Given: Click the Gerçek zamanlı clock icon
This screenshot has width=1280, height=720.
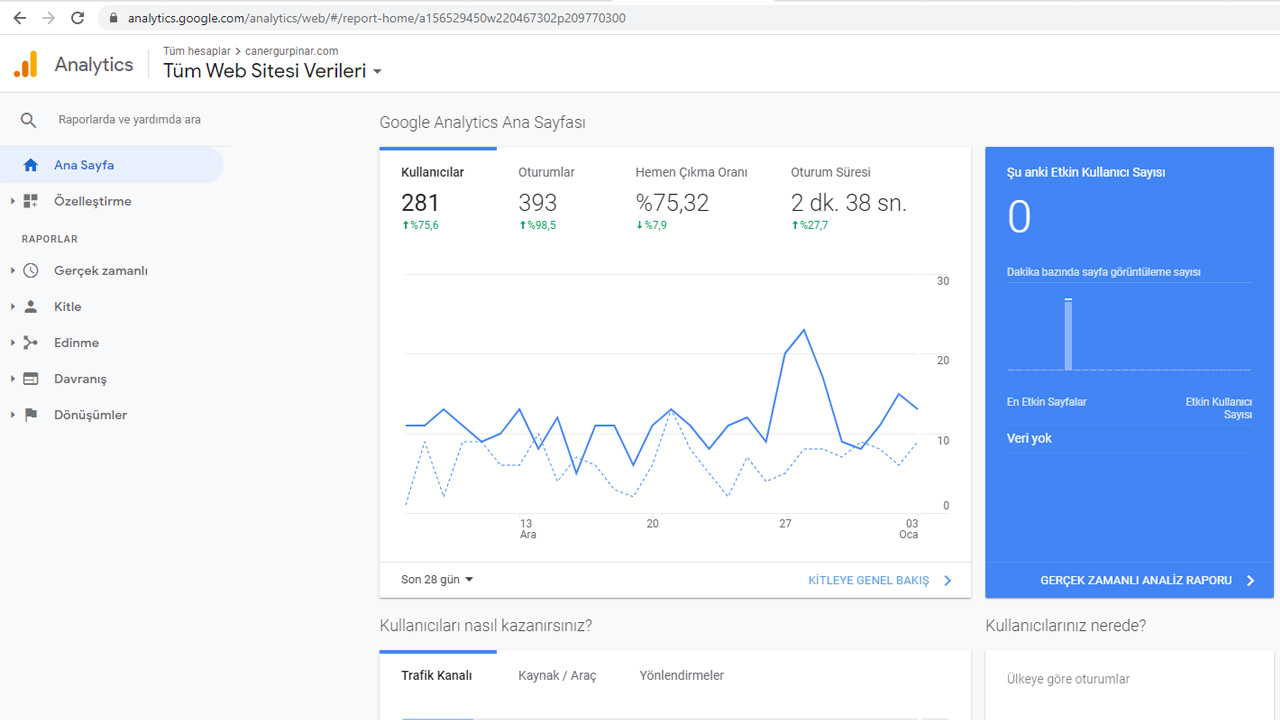Looking at the screenshot, I should point(31,271).
